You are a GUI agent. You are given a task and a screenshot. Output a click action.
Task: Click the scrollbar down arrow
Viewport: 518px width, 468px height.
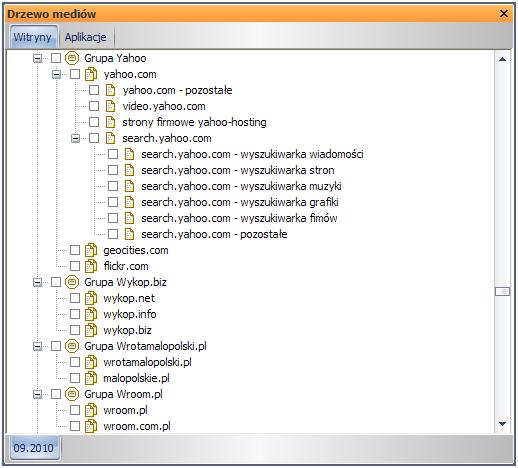(502, 424)
